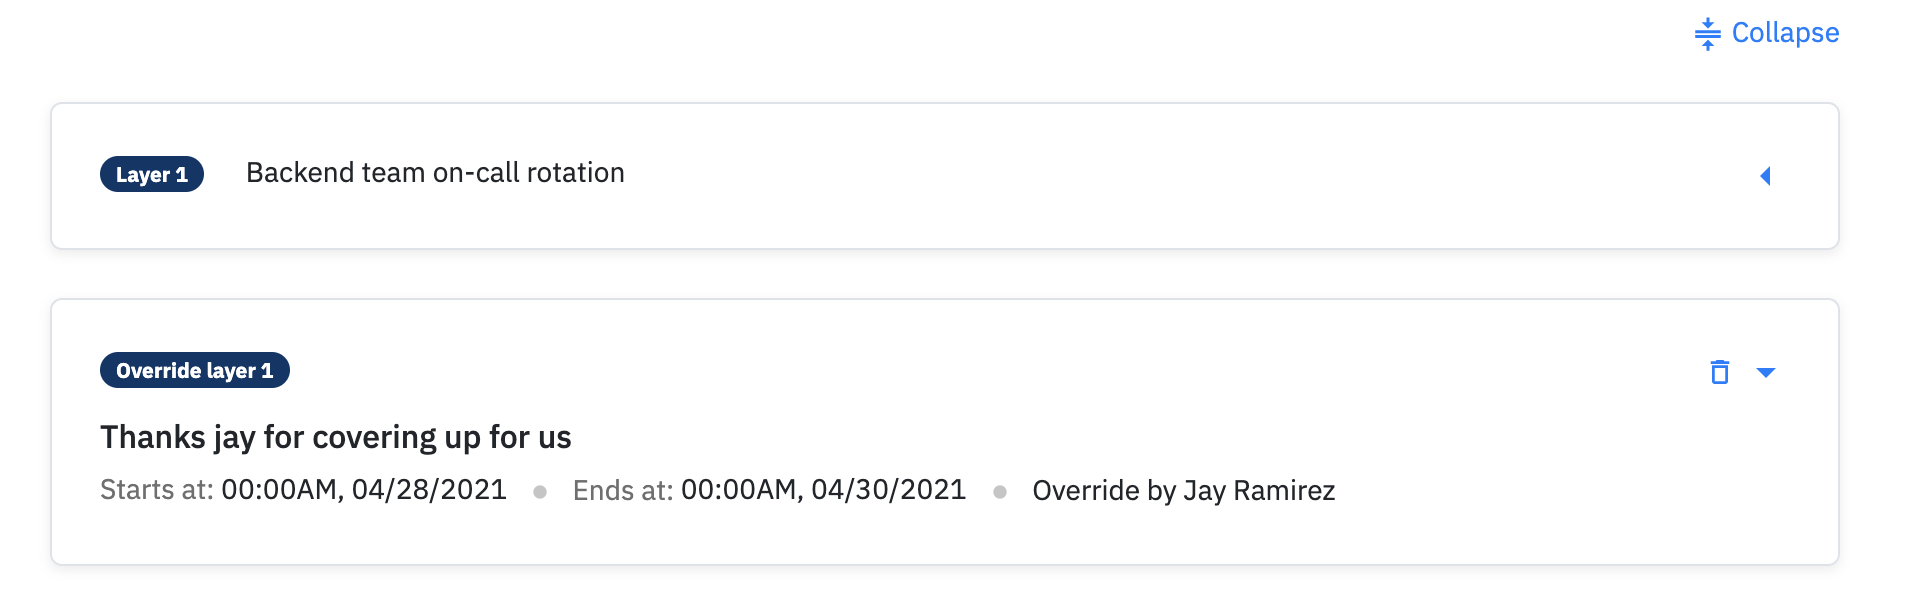Image resolution: width=1930 pixels, height=610 pixels.
Task: Click the Thanks jay for covering heading
Action: coord(336,437)
